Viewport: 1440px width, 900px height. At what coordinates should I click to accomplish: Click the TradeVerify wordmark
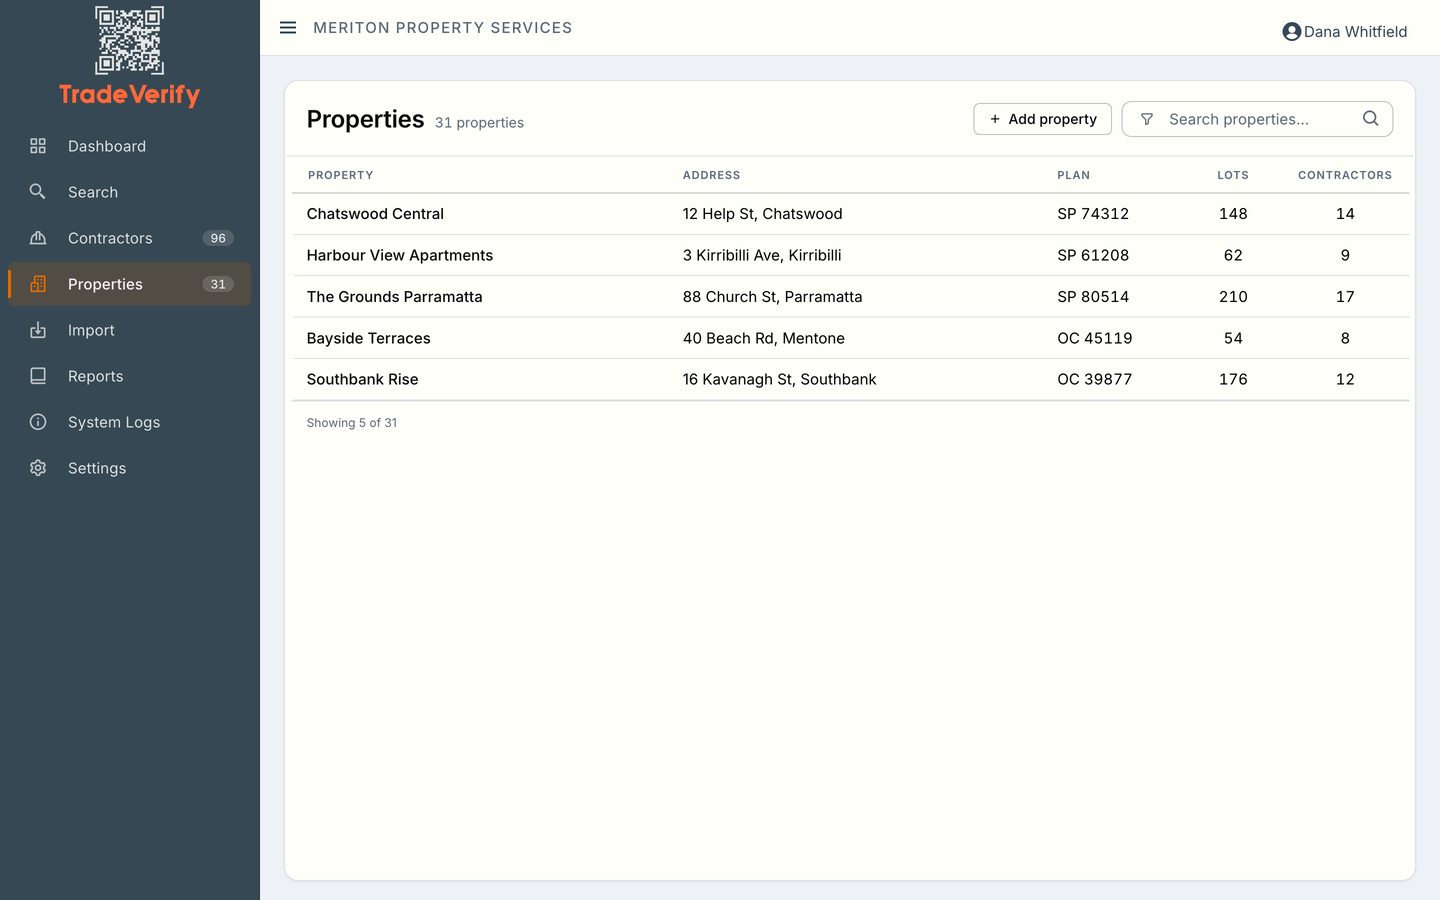click(129, 95)
